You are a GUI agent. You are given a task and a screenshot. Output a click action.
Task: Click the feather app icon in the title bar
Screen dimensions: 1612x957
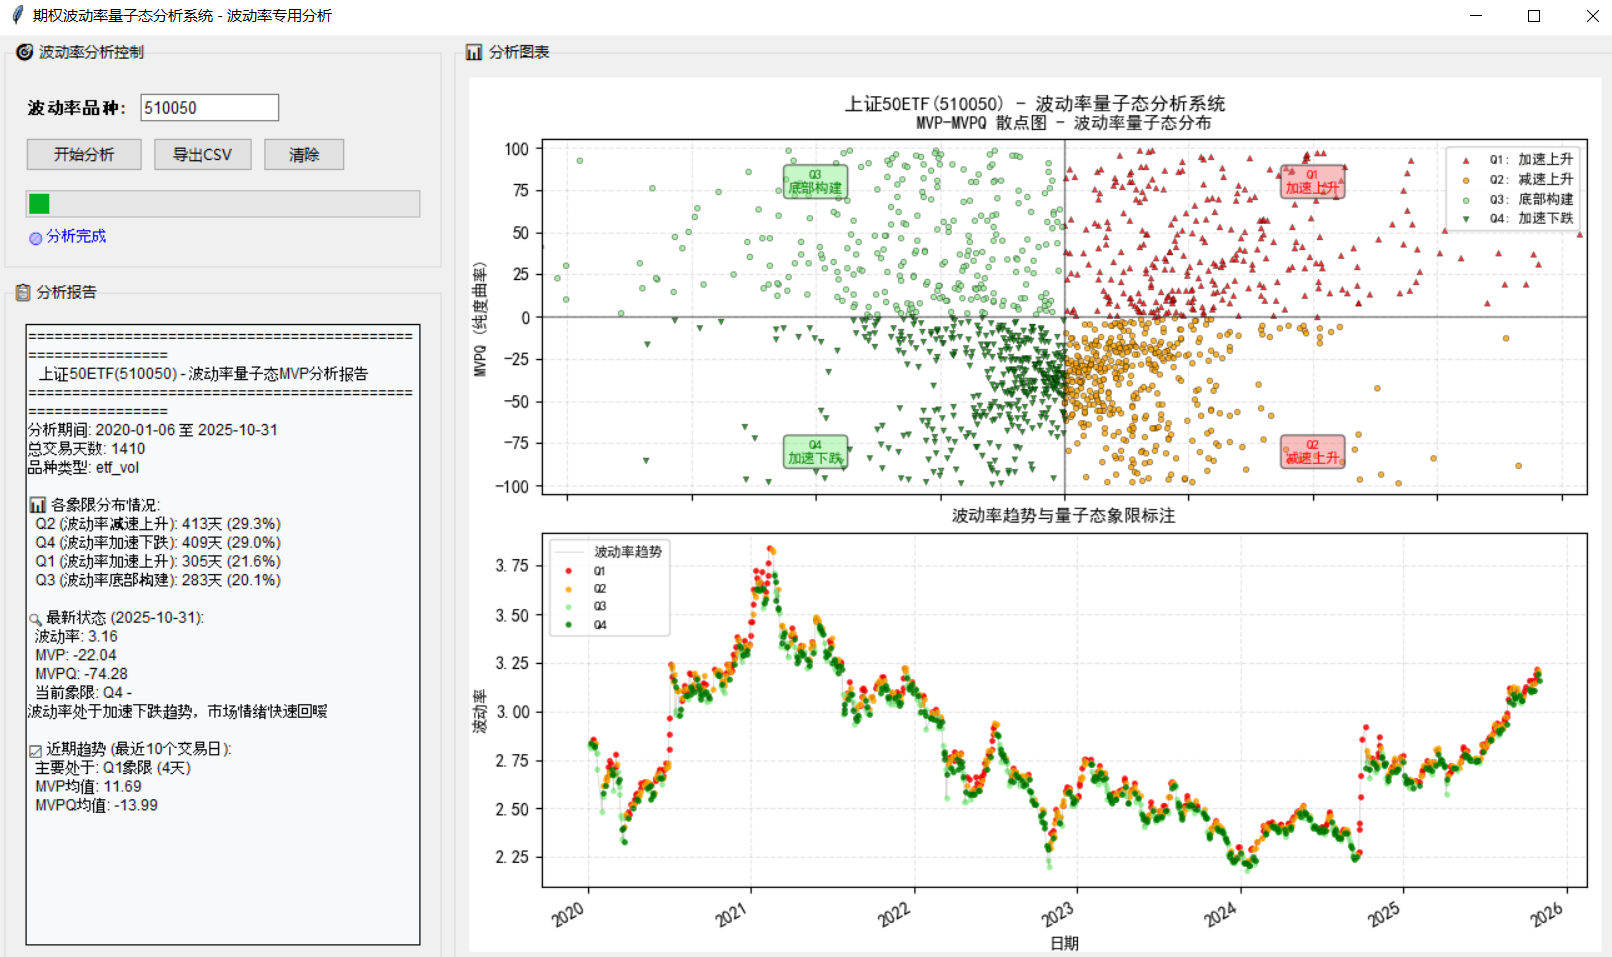[17, 15]
